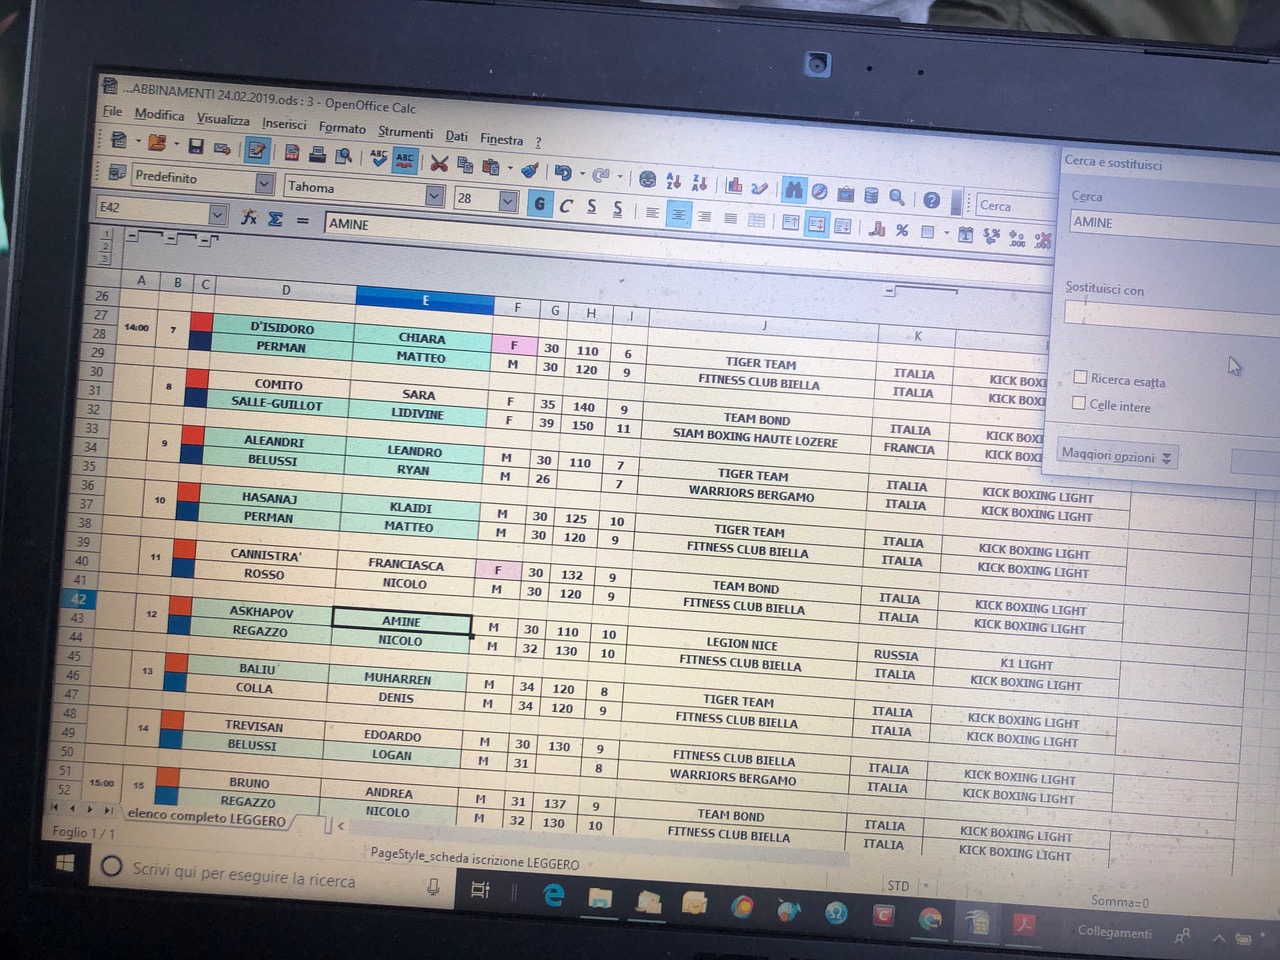Image resolution: width=1280 pixels, height=960 pixels.
Task: Open the font size 28 dropdown
Action: coord(508,202)
